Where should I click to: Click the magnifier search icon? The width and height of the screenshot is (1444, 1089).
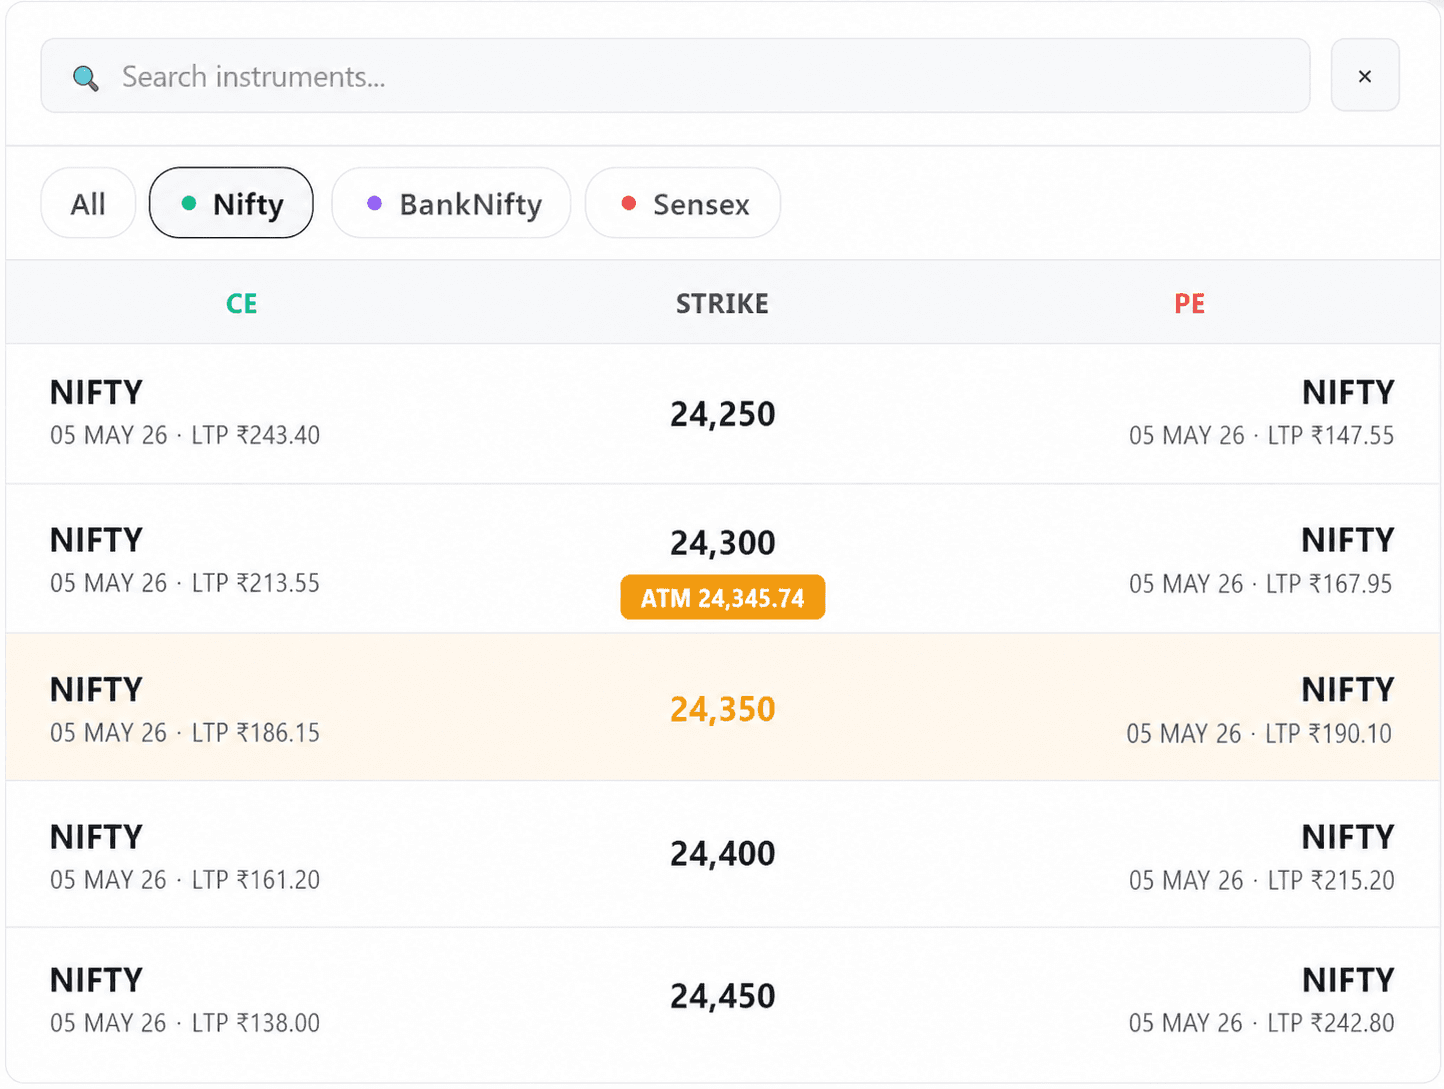86,78
